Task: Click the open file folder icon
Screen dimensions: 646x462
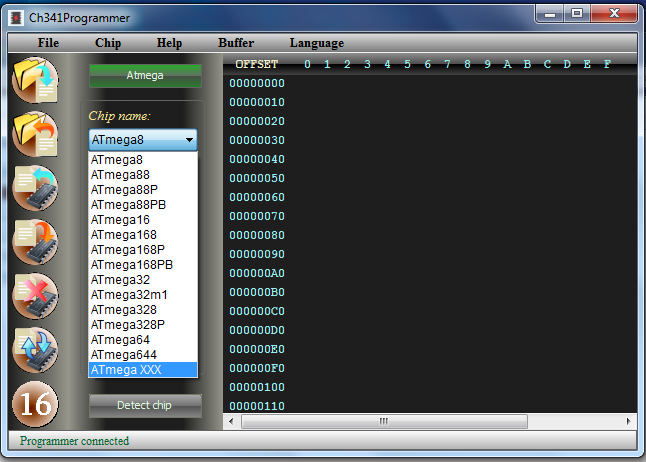Action: (x=35, y=80)
